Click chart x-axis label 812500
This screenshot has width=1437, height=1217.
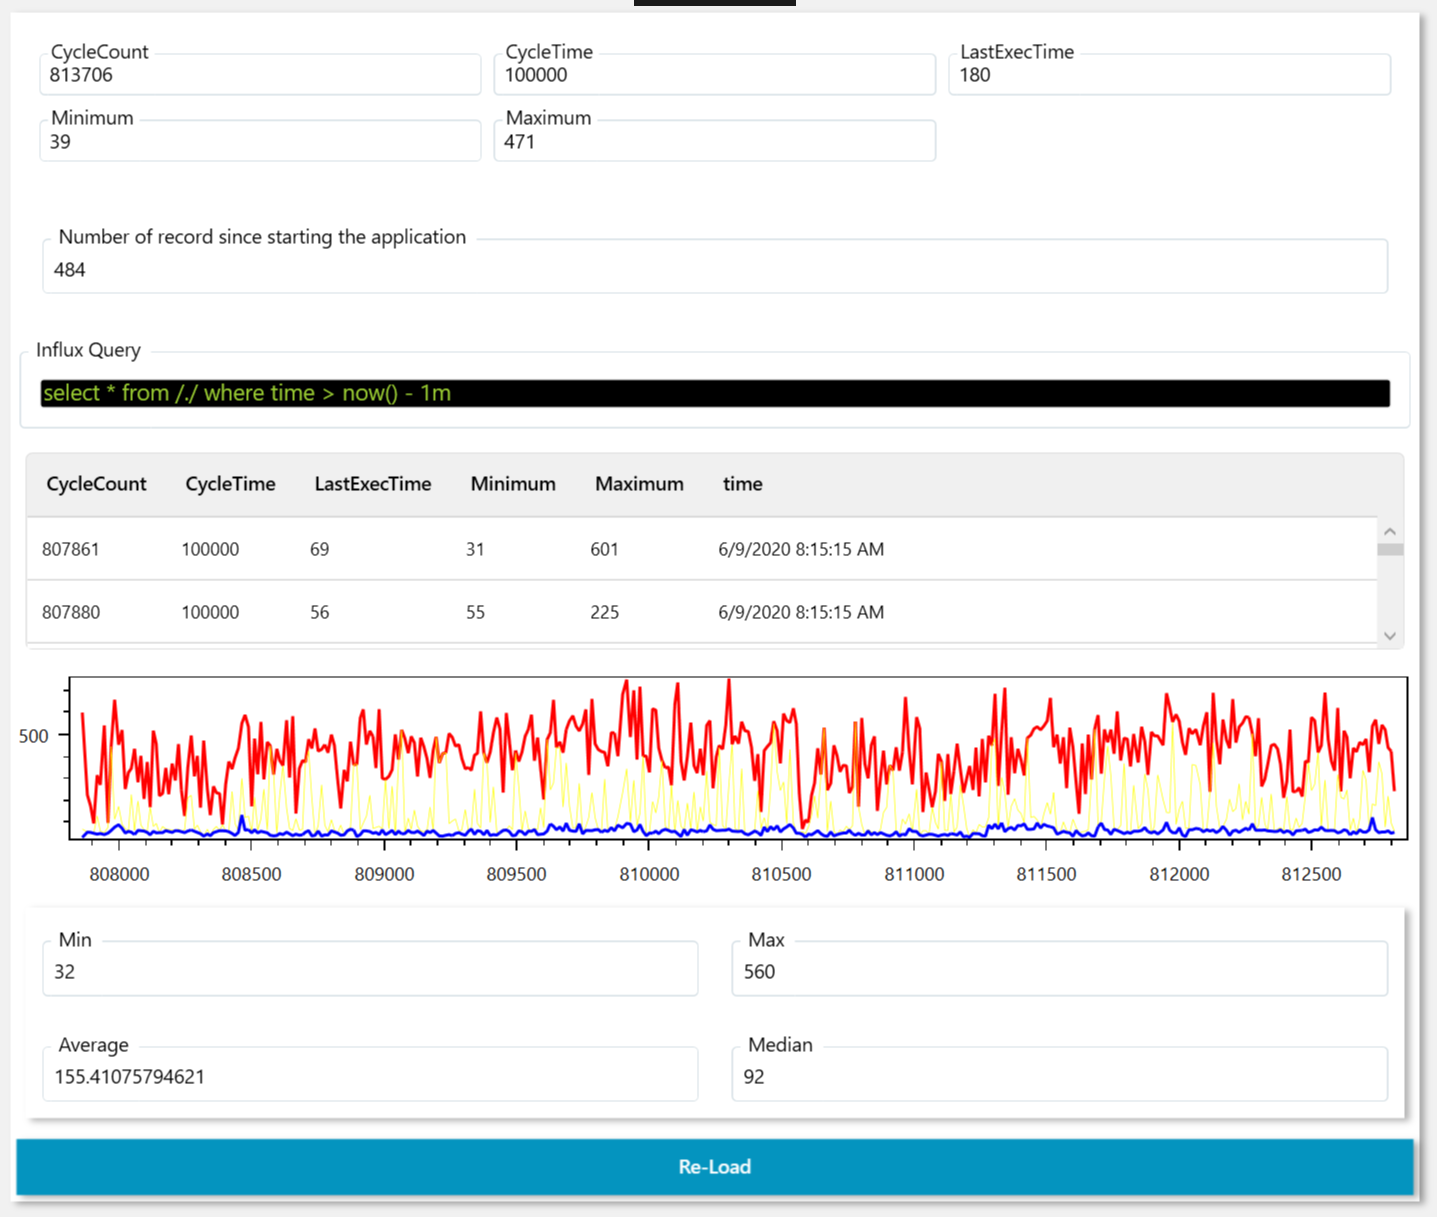pos(1311,874)
